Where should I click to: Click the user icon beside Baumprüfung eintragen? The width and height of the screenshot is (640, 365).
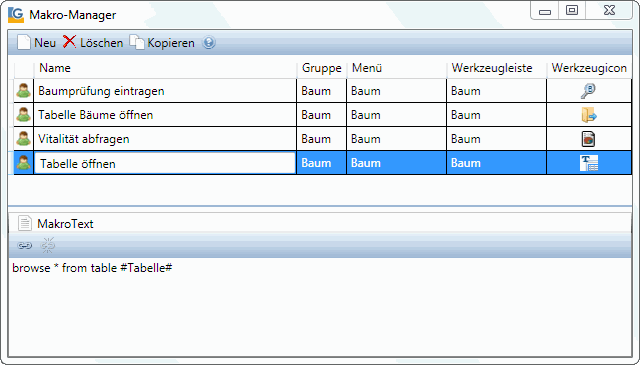click(x=24, y=91)
